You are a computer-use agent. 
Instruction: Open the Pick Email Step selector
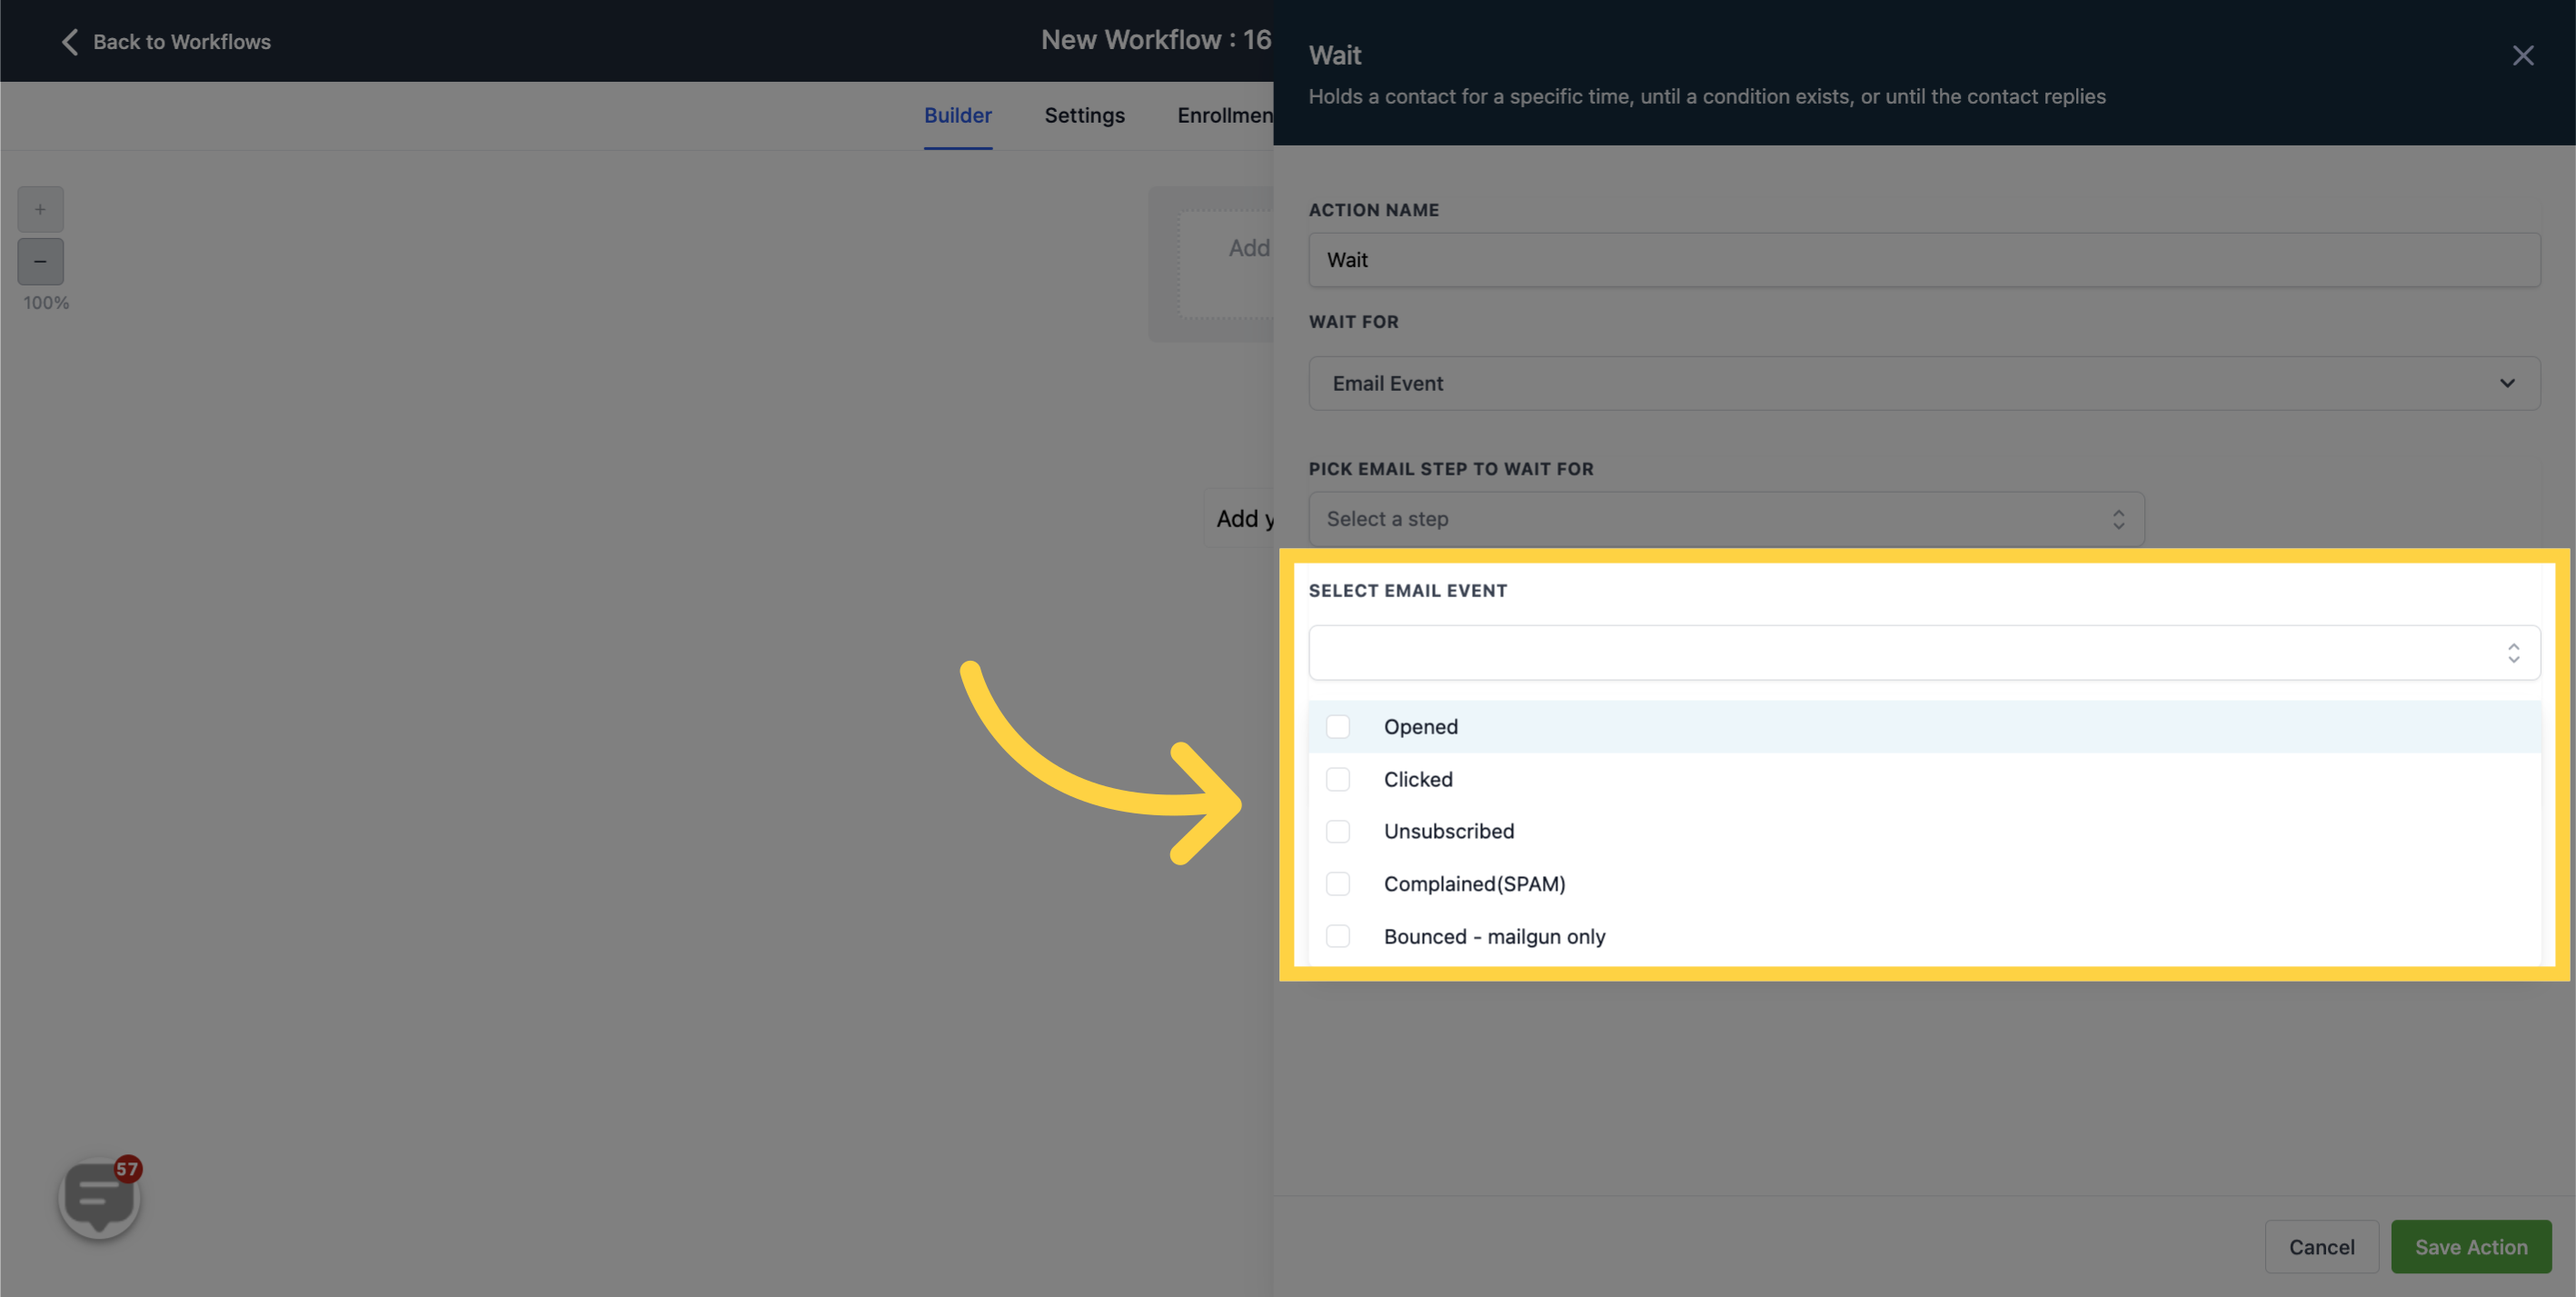1726,518
